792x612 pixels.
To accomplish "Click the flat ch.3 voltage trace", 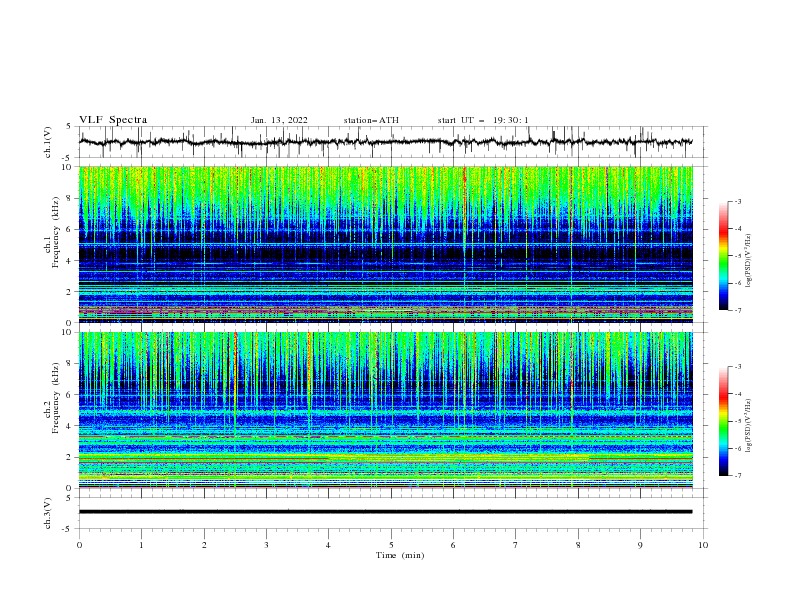I will click(x=385, y=512).
